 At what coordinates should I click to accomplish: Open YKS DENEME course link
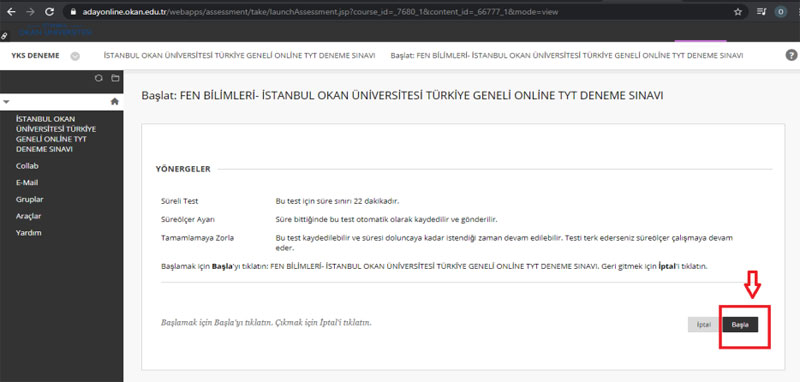click(x=35, y=56)
